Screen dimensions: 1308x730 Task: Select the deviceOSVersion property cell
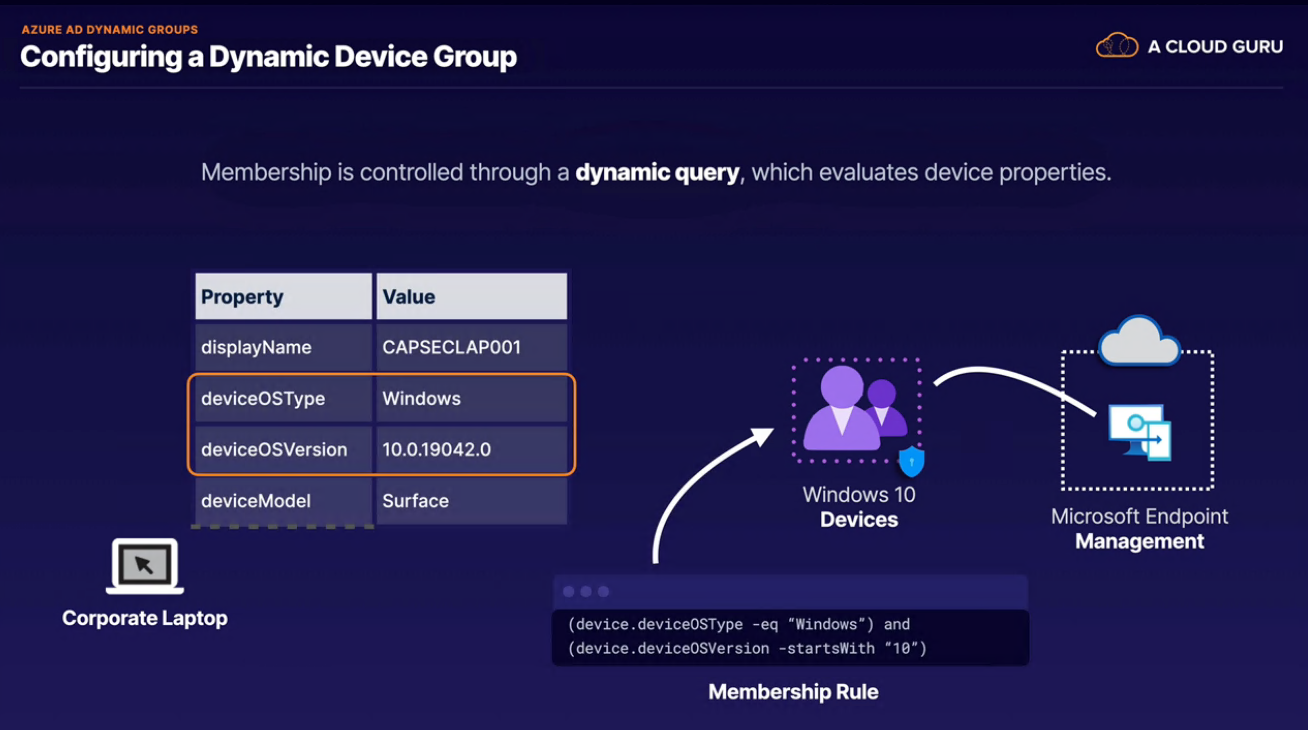[283, 449]
